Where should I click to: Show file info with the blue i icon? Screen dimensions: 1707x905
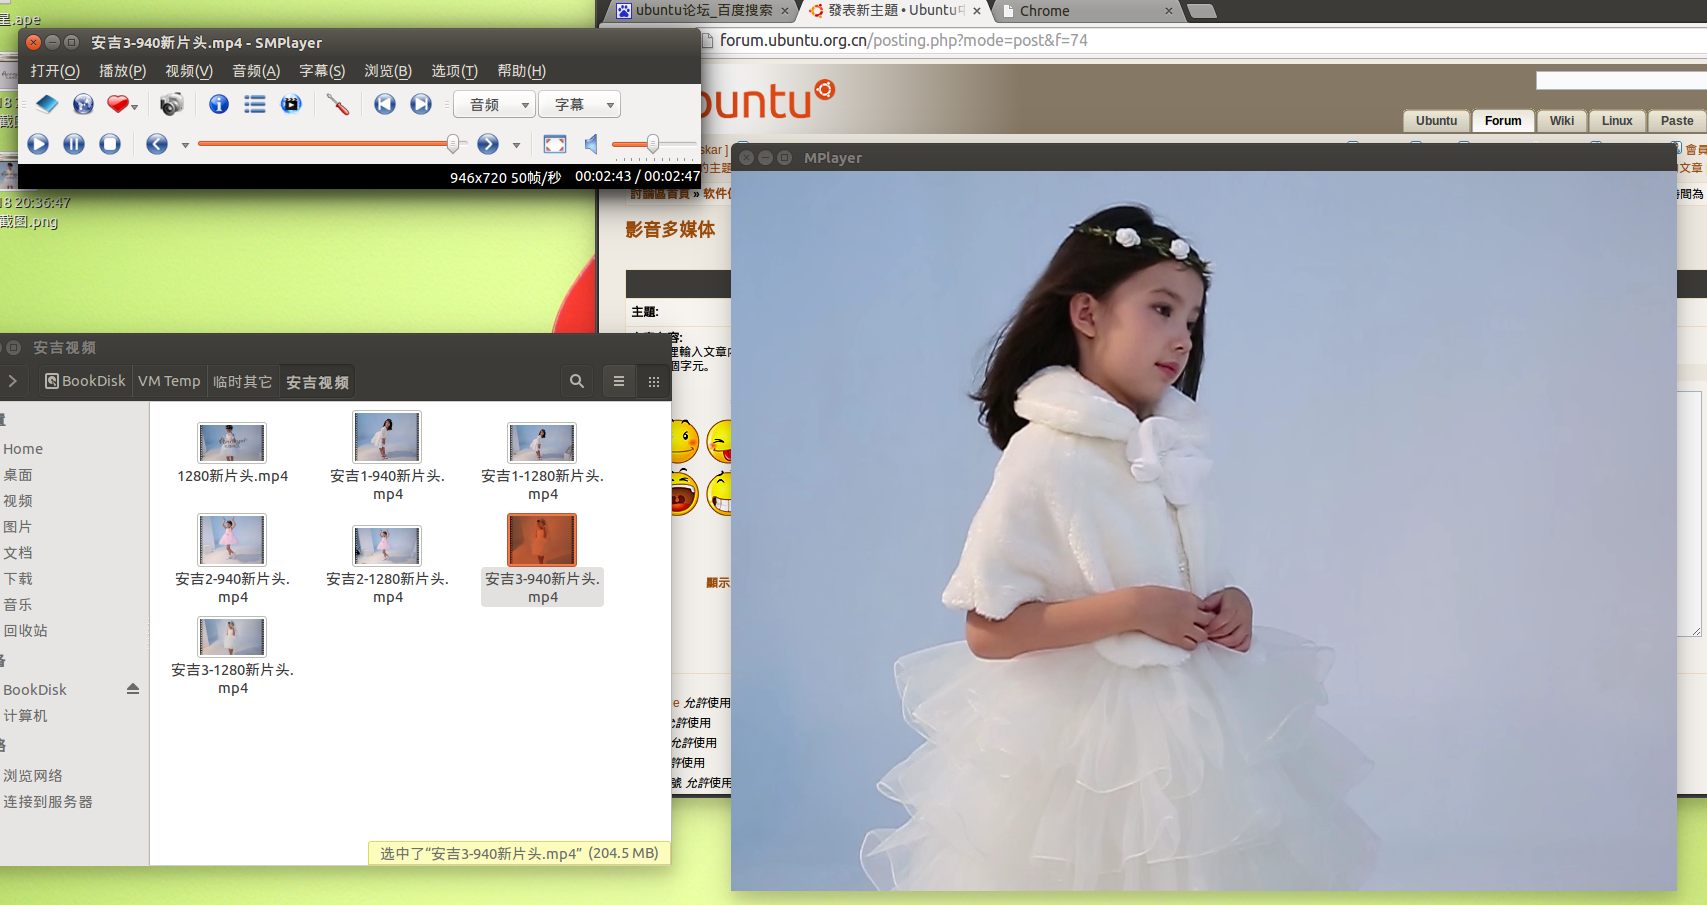coord(219,104)
